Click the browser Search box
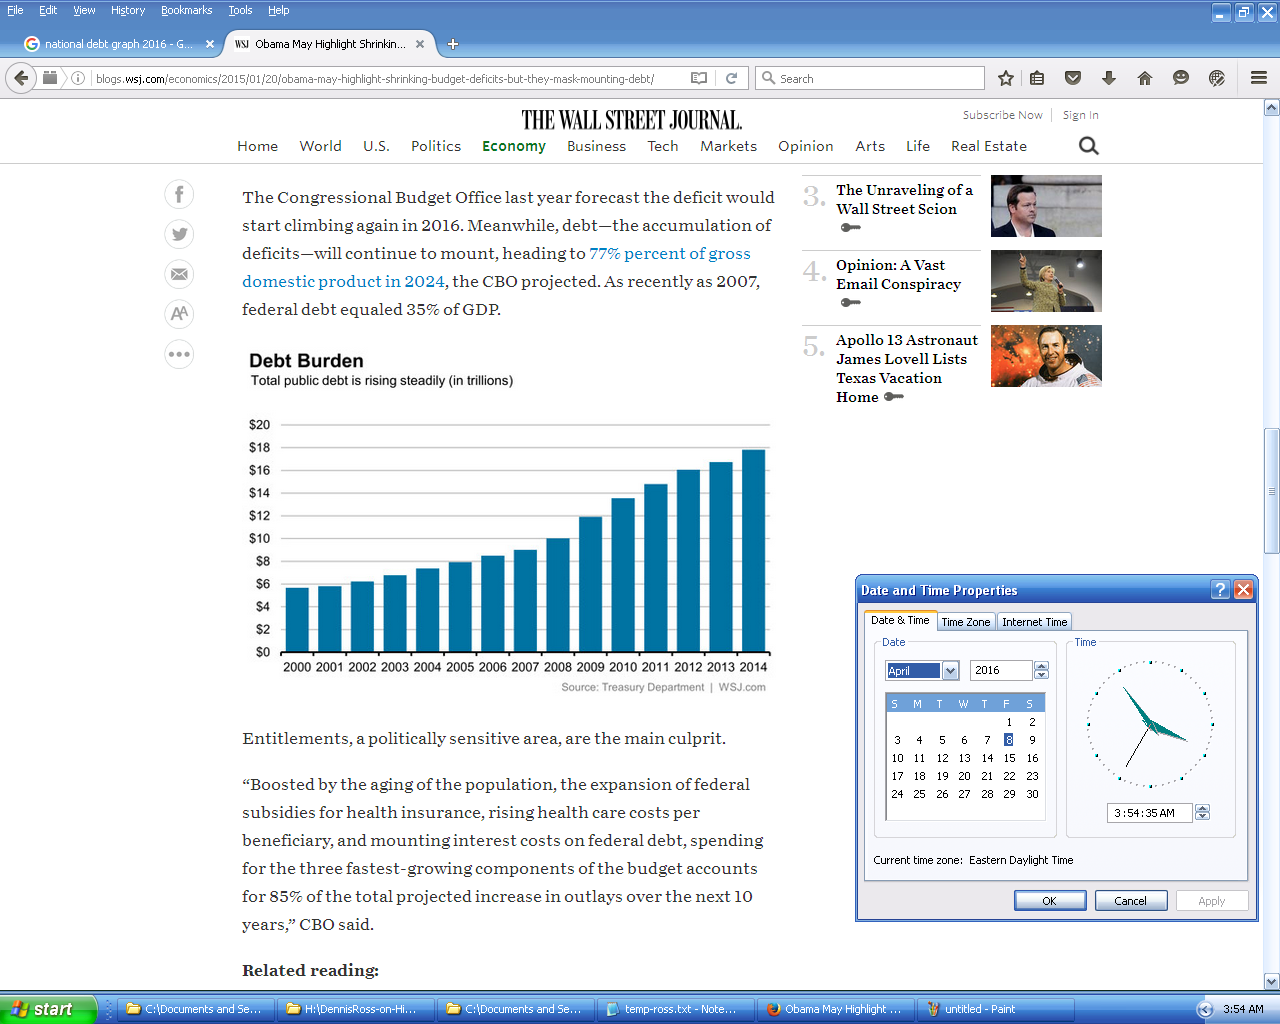The image size is (1280, 1024). tap(870, 78)
